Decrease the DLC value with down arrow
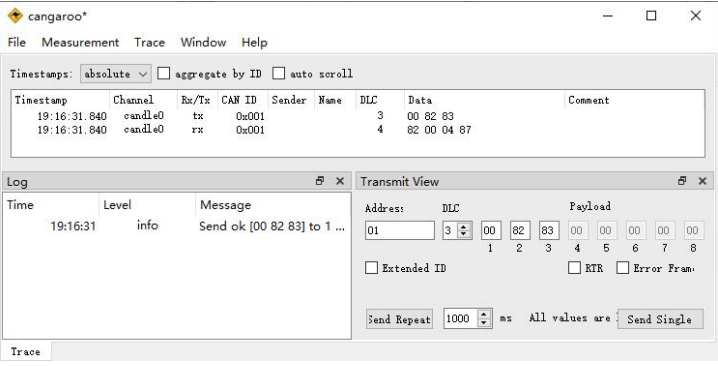The image size is (718, 366). [464, 234]
